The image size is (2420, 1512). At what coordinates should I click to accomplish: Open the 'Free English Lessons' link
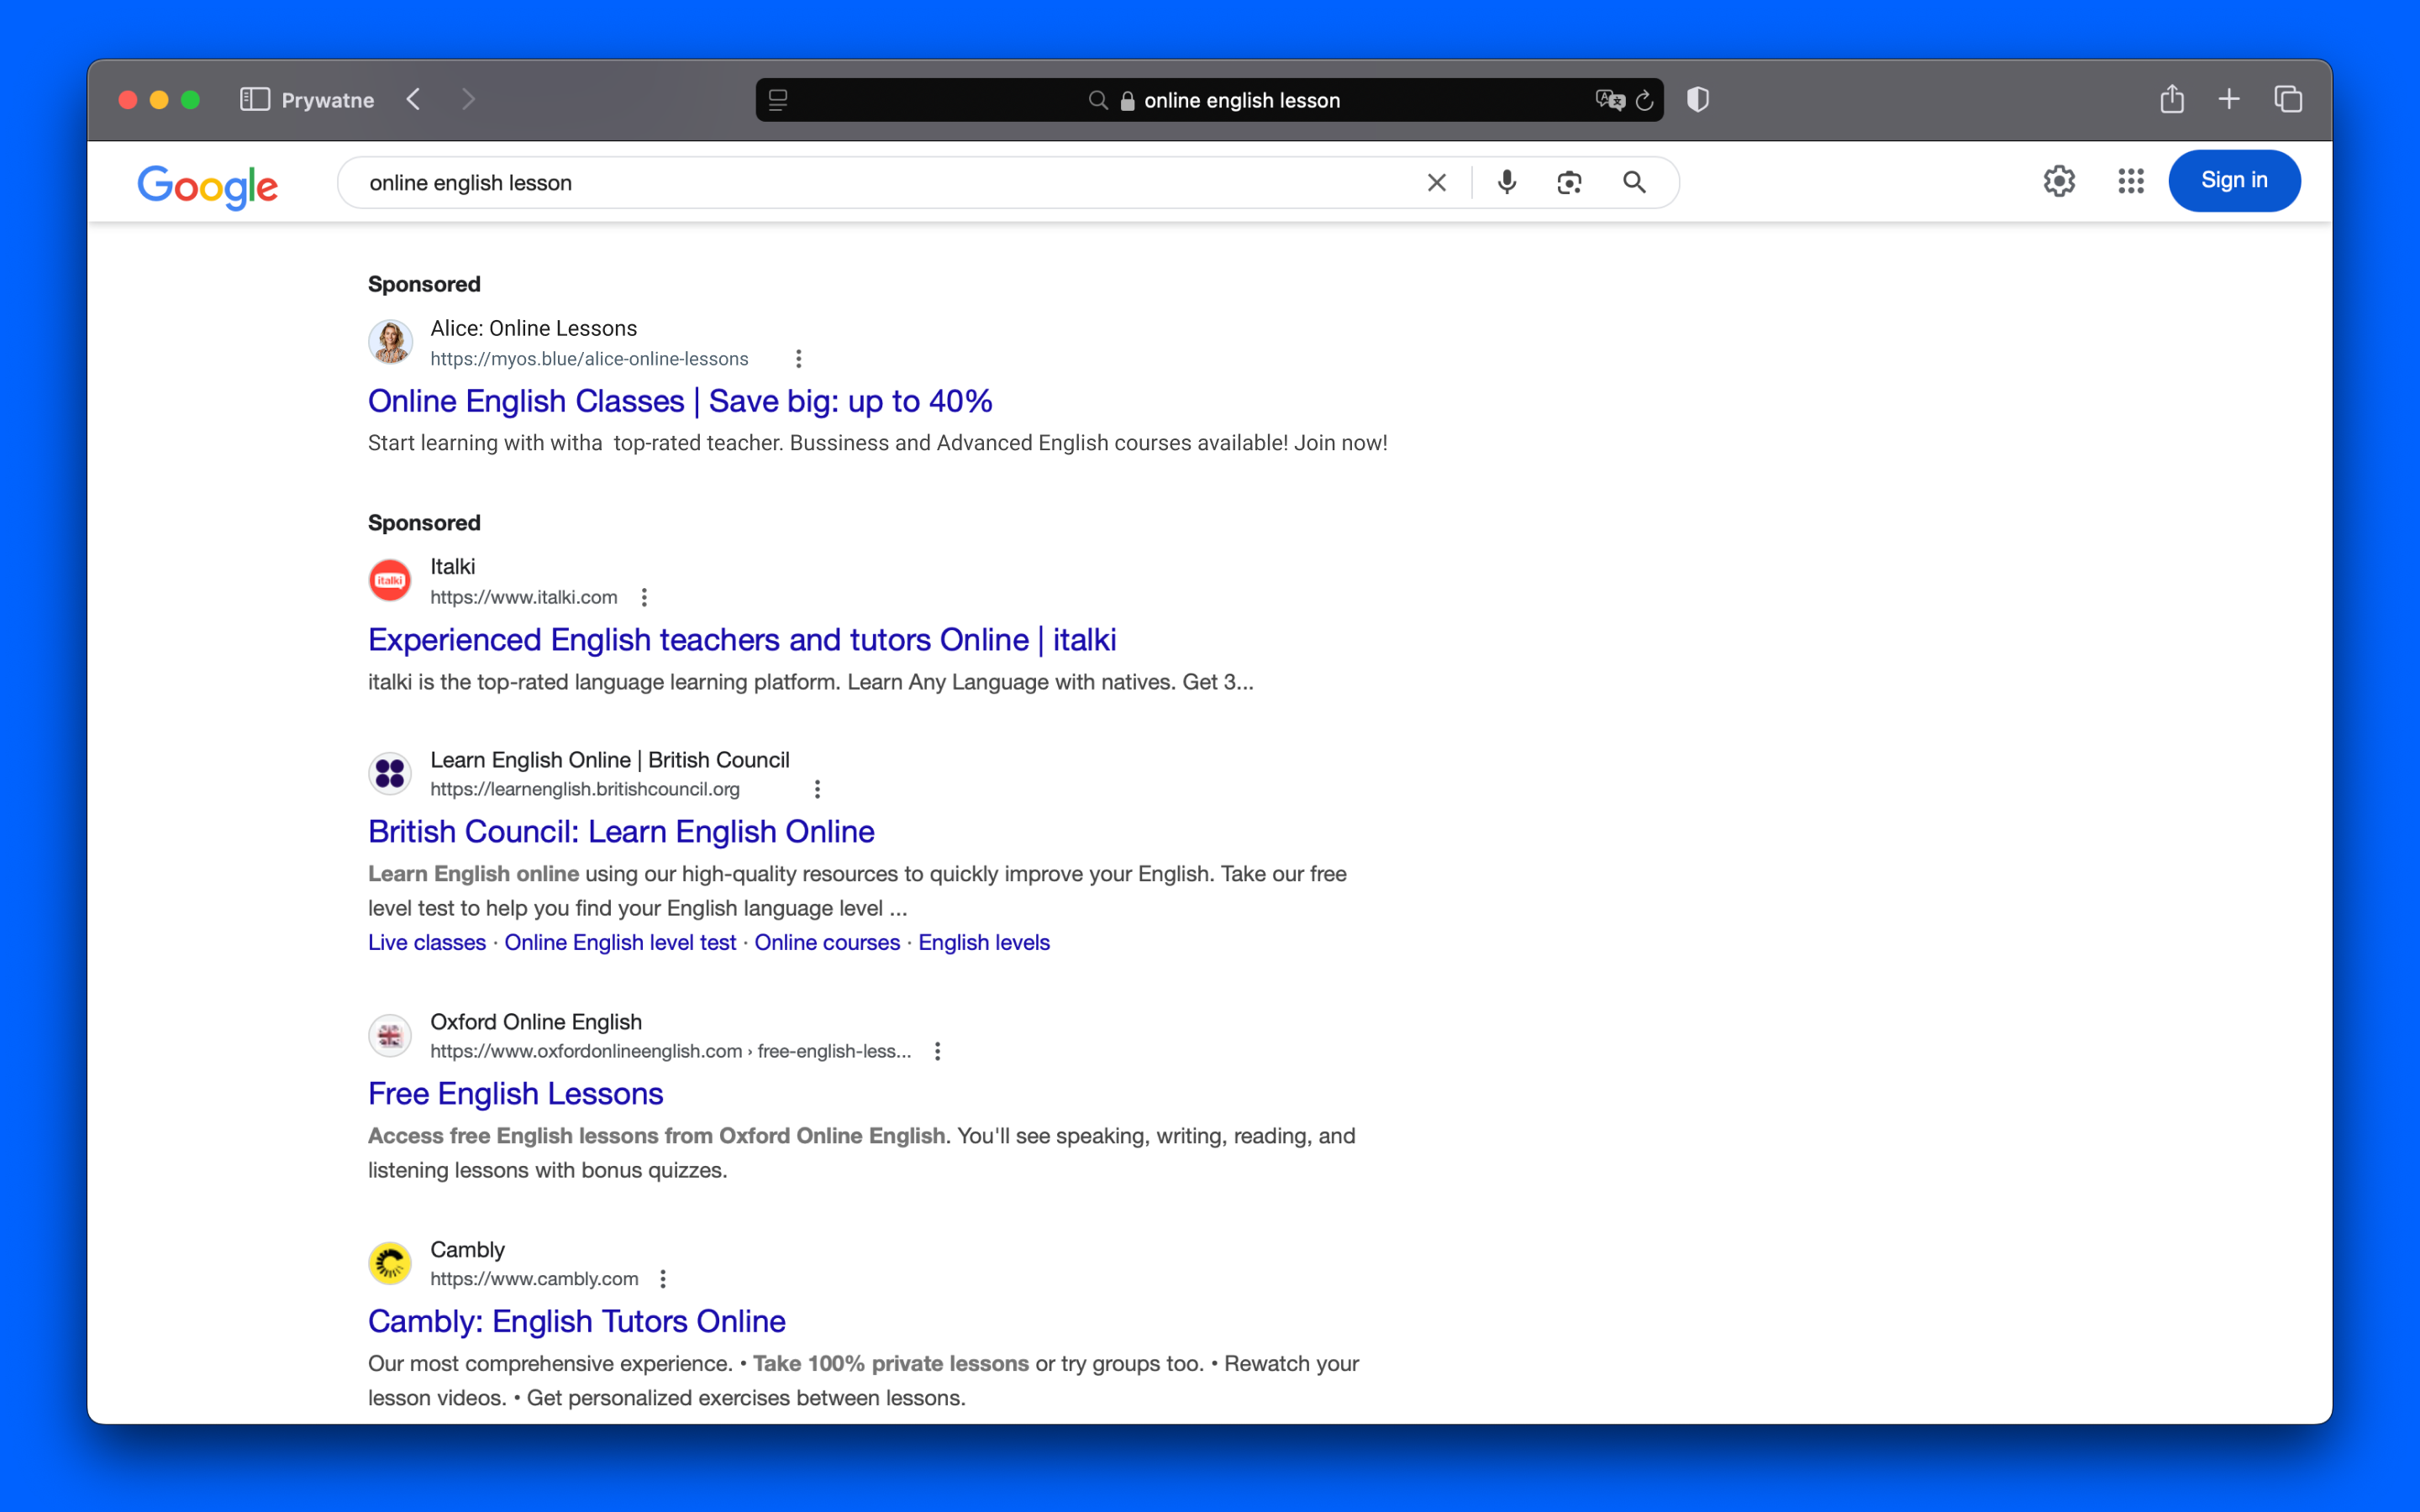click(515, 1094)
